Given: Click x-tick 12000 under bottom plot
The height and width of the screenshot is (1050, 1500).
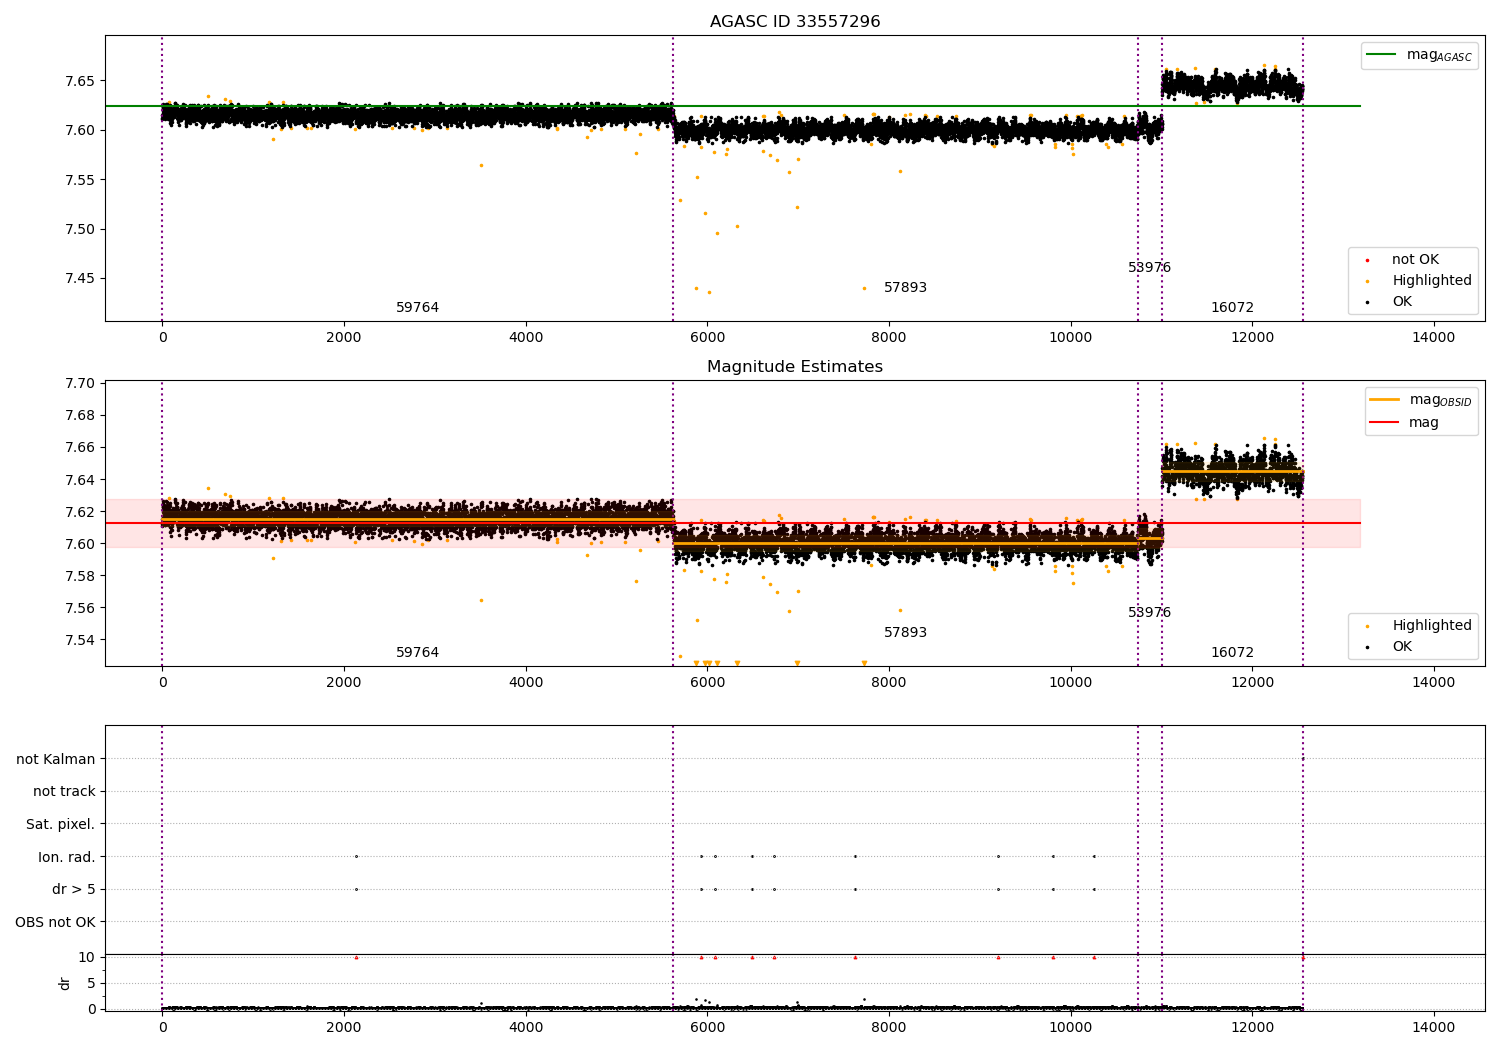Looking at the screenshot, I should pyautogui.click(x=1252, y=1028).
